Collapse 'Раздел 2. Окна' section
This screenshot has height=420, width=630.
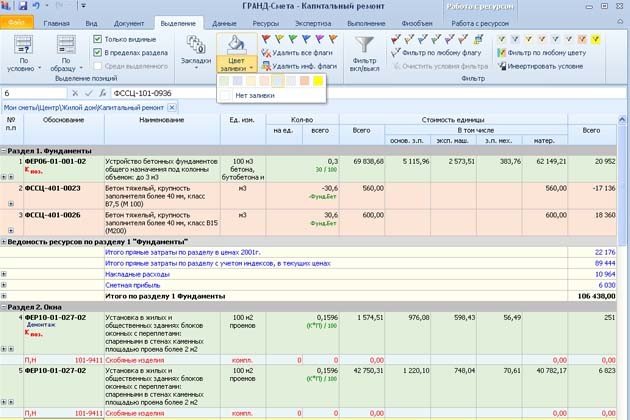coord(5,307)
